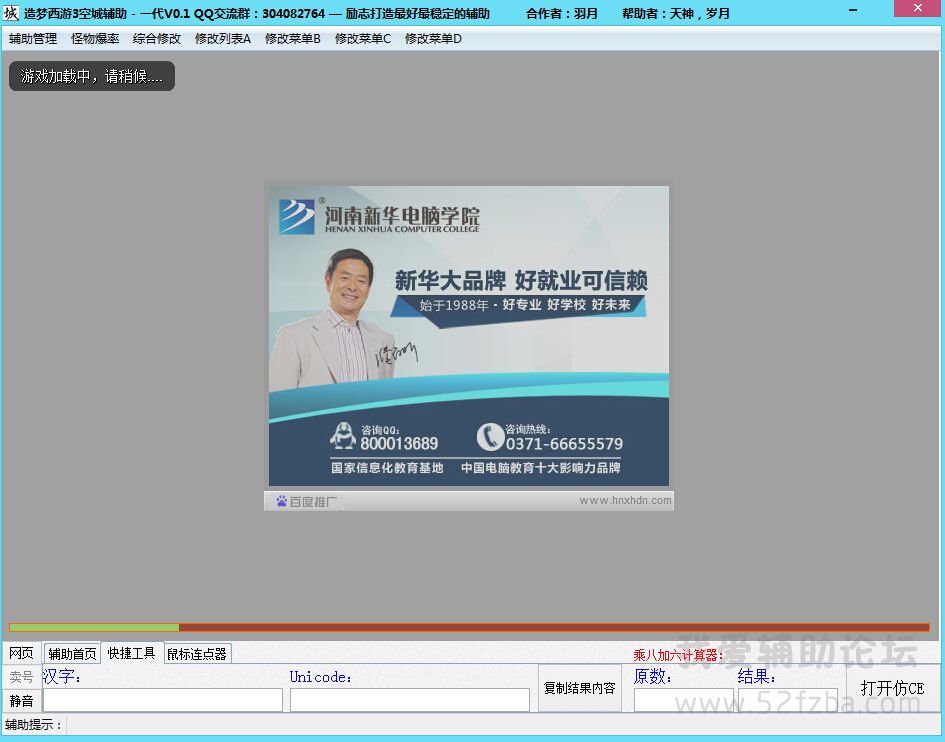The width and height of the screenshot is (945, 742).
Task: Click the app icon in the title bar
Action: pyautogui.click(x=11, y=12)
